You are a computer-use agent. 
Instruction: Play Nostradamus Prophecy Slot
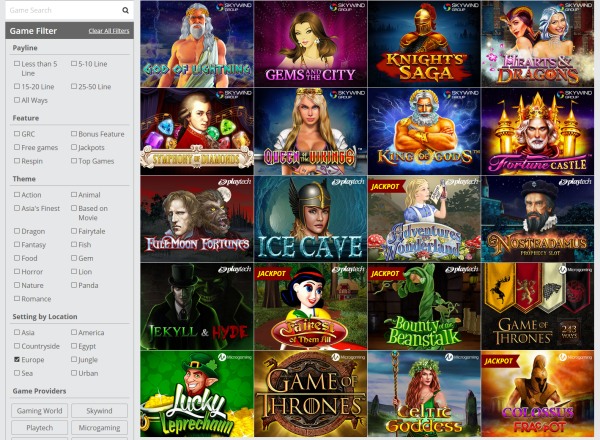538,219
